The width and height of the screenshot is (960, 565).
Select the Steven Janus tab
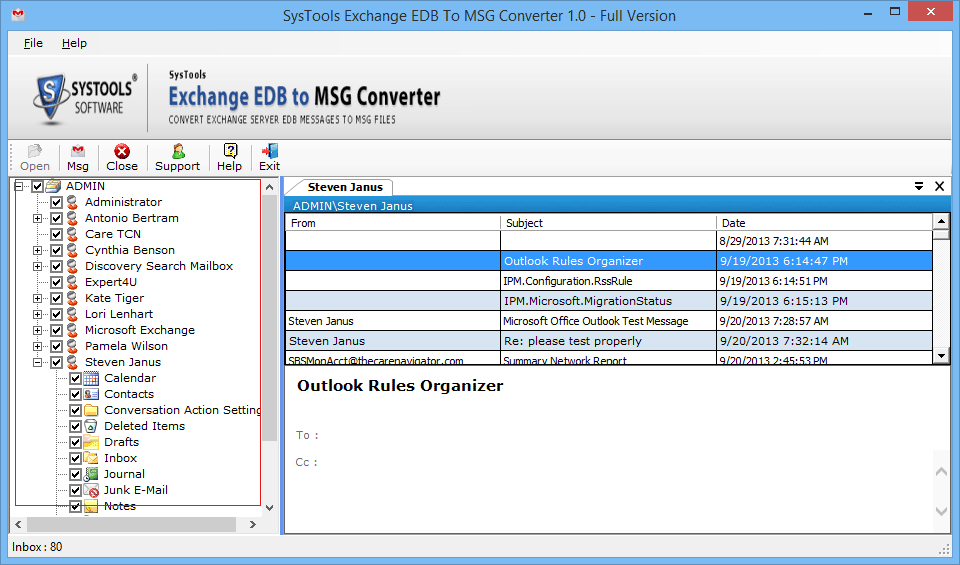(x=345, y=187)
